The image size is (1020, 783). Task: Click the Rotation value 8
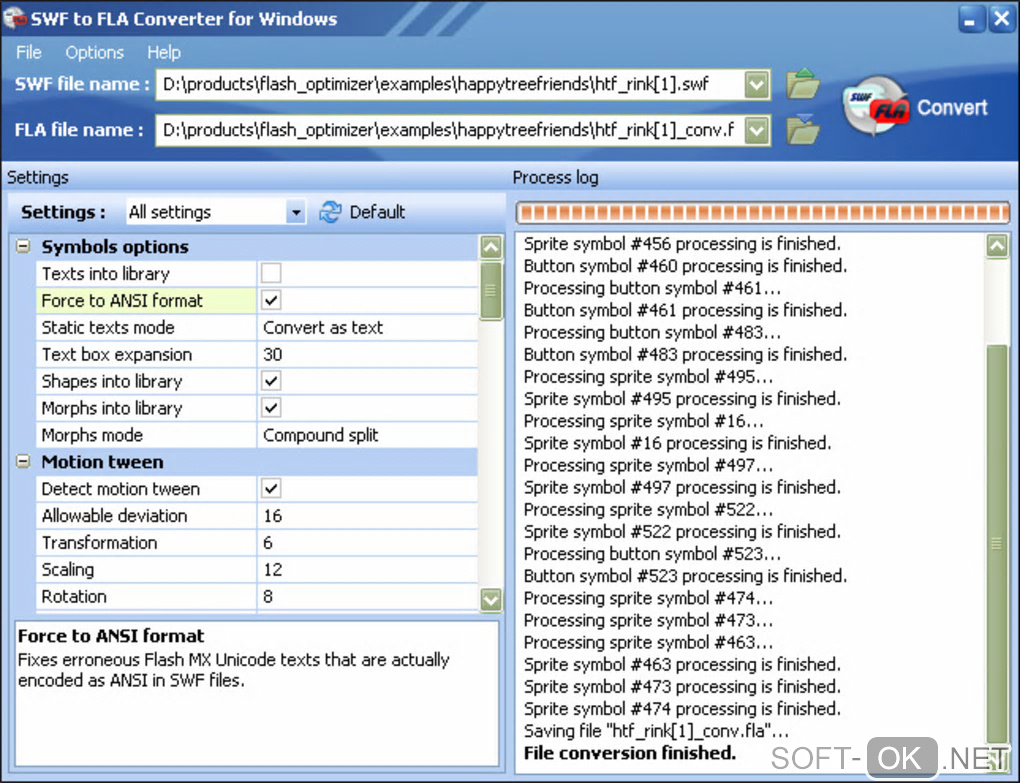click(368, 596)
